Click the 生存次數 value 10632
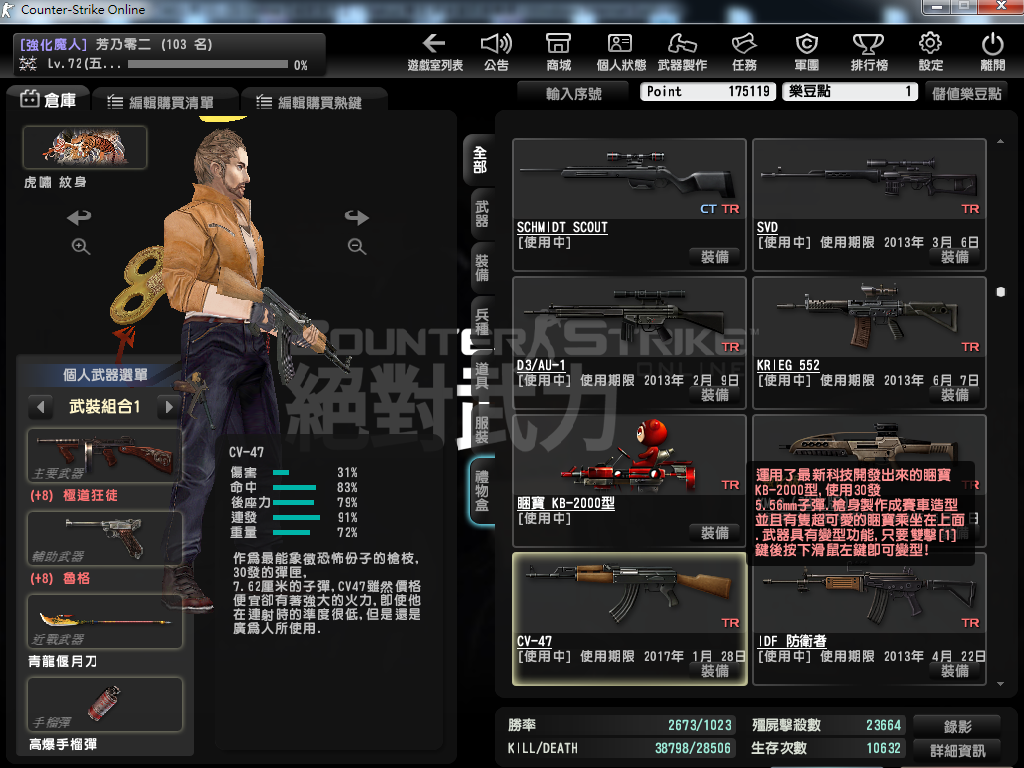 [884, 748]
